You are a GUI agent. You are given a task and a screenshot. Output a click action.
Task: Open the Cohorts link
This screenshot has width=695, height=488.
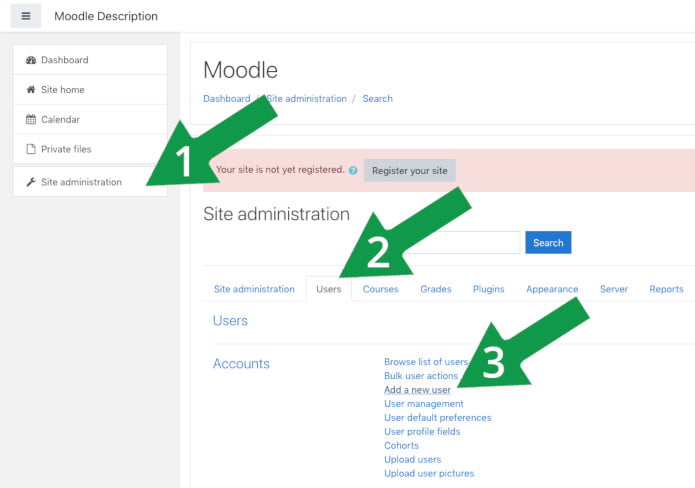click(401, 445)
